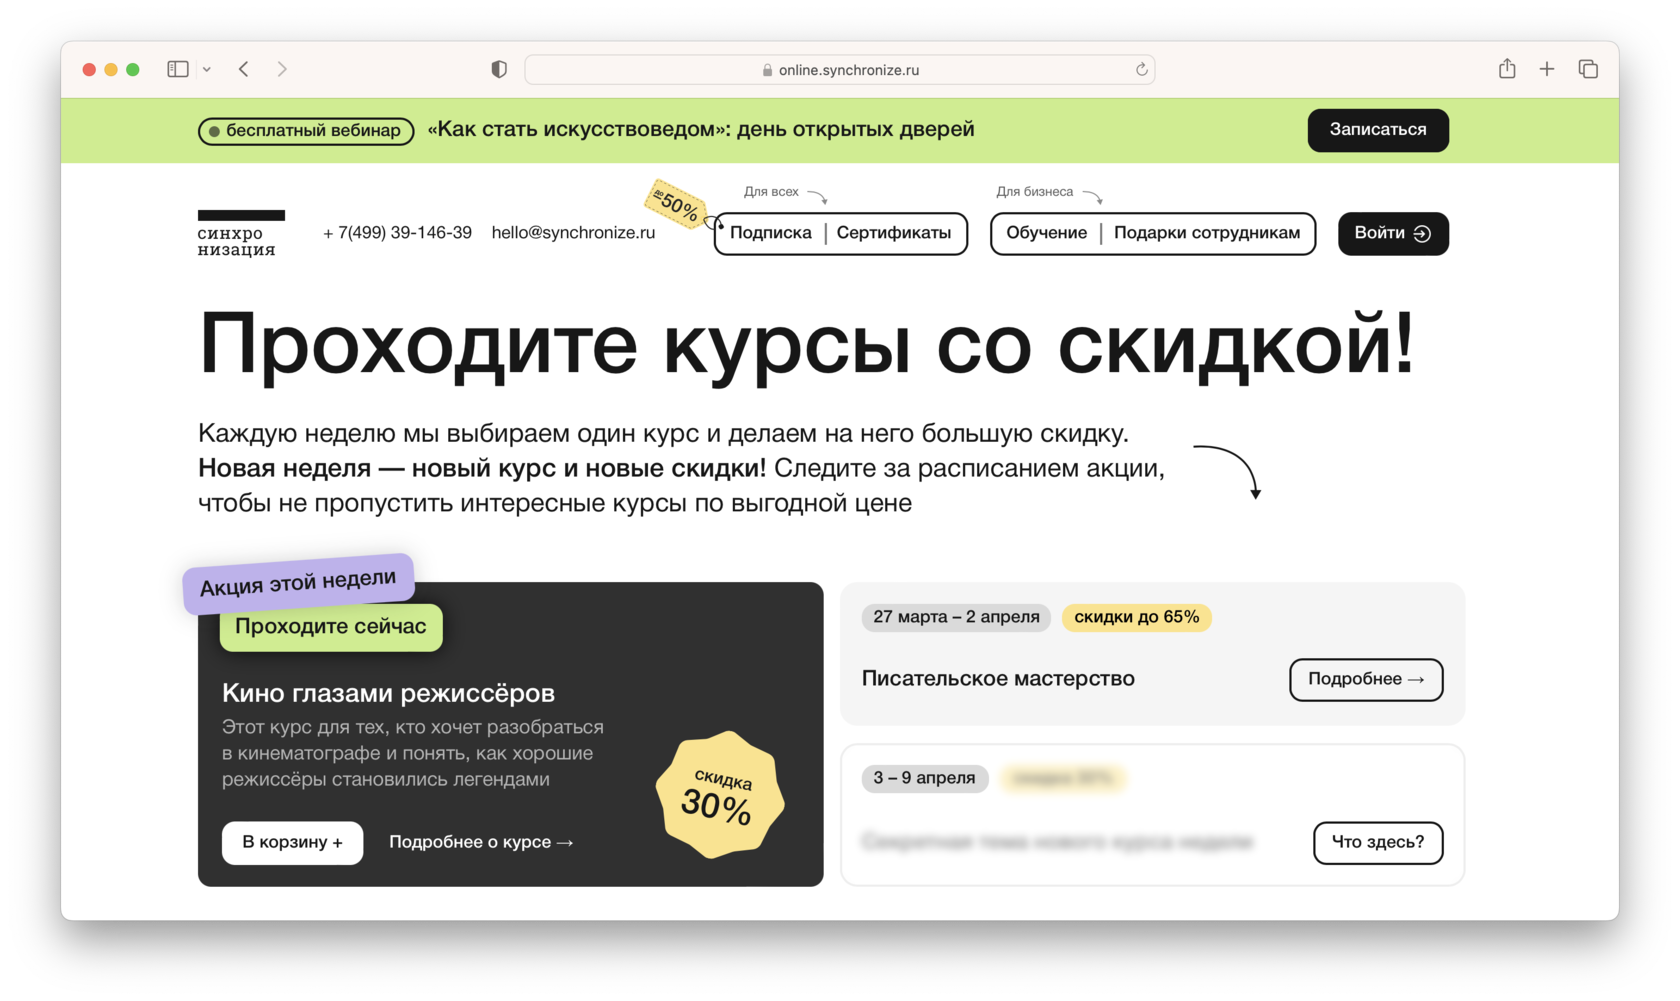Click the Синхронизация logo

tap(241, 234)
